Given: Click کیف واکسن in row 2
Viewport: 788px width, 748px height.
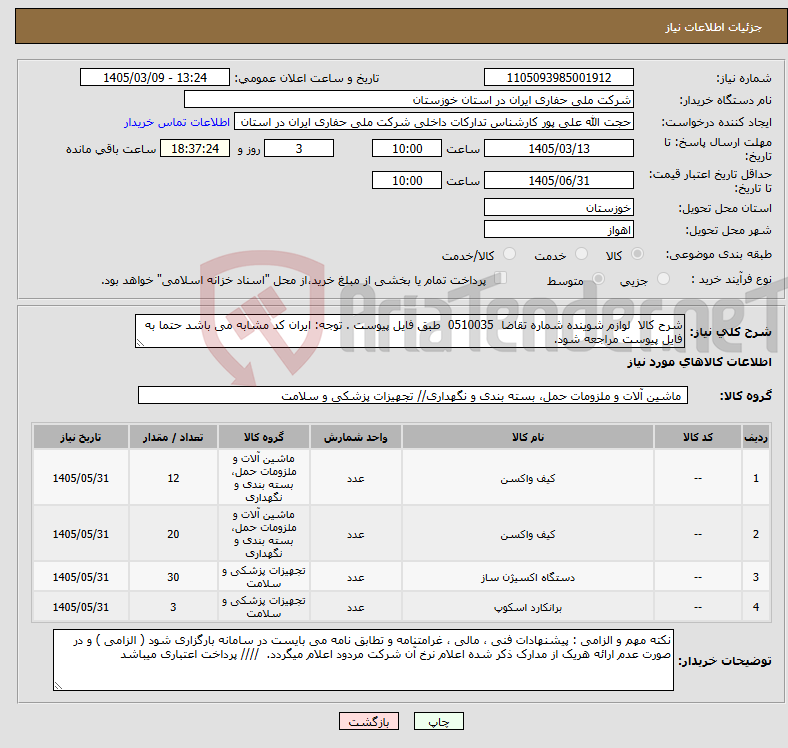Looking at the screenshot, I should [x=528, y=534].
